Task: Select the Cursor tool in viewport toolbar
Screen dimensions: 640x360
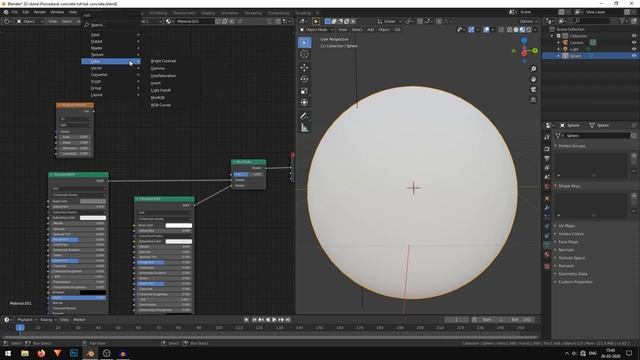Action: (304, 54)
